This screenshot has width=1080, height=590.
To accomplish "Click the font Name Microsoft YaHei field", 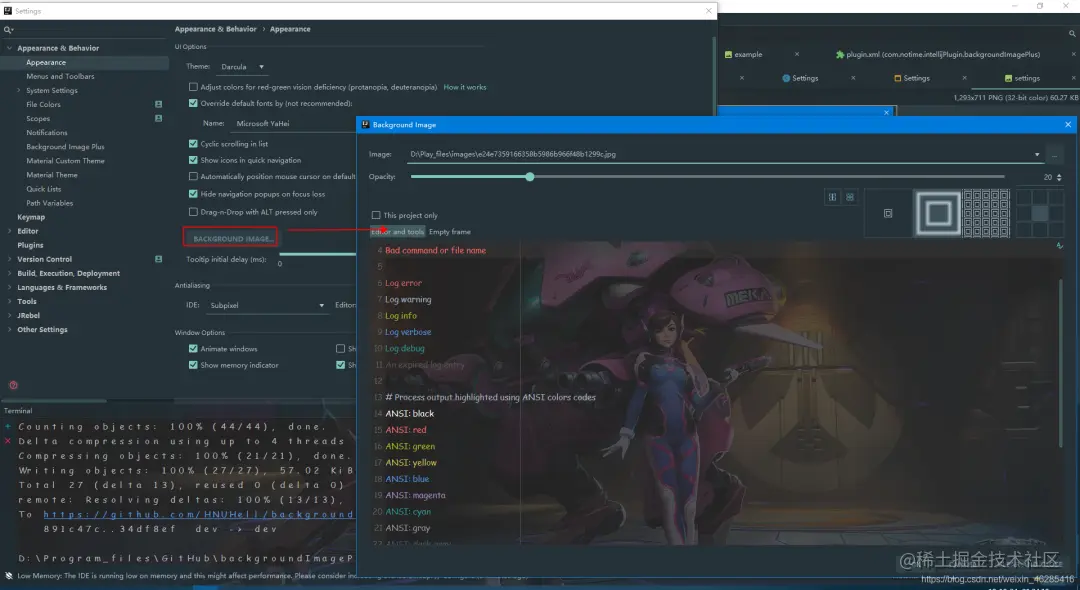I will [x=295, y=123].
